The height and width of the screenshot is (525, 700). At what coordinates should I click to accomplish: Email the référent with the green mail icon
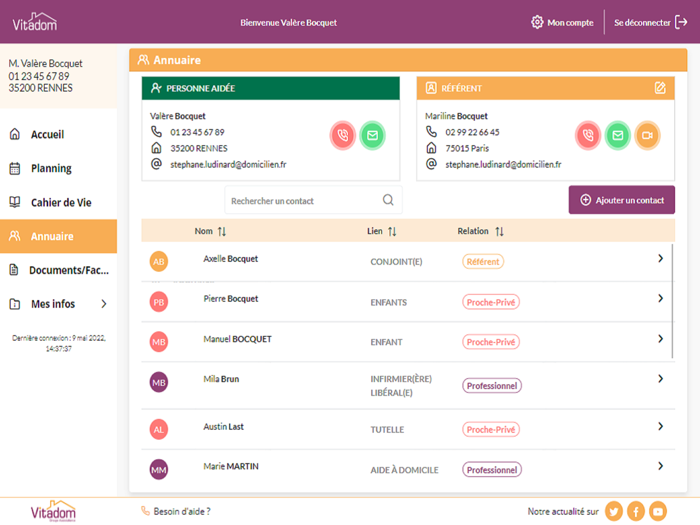click(x=618, y=135)
